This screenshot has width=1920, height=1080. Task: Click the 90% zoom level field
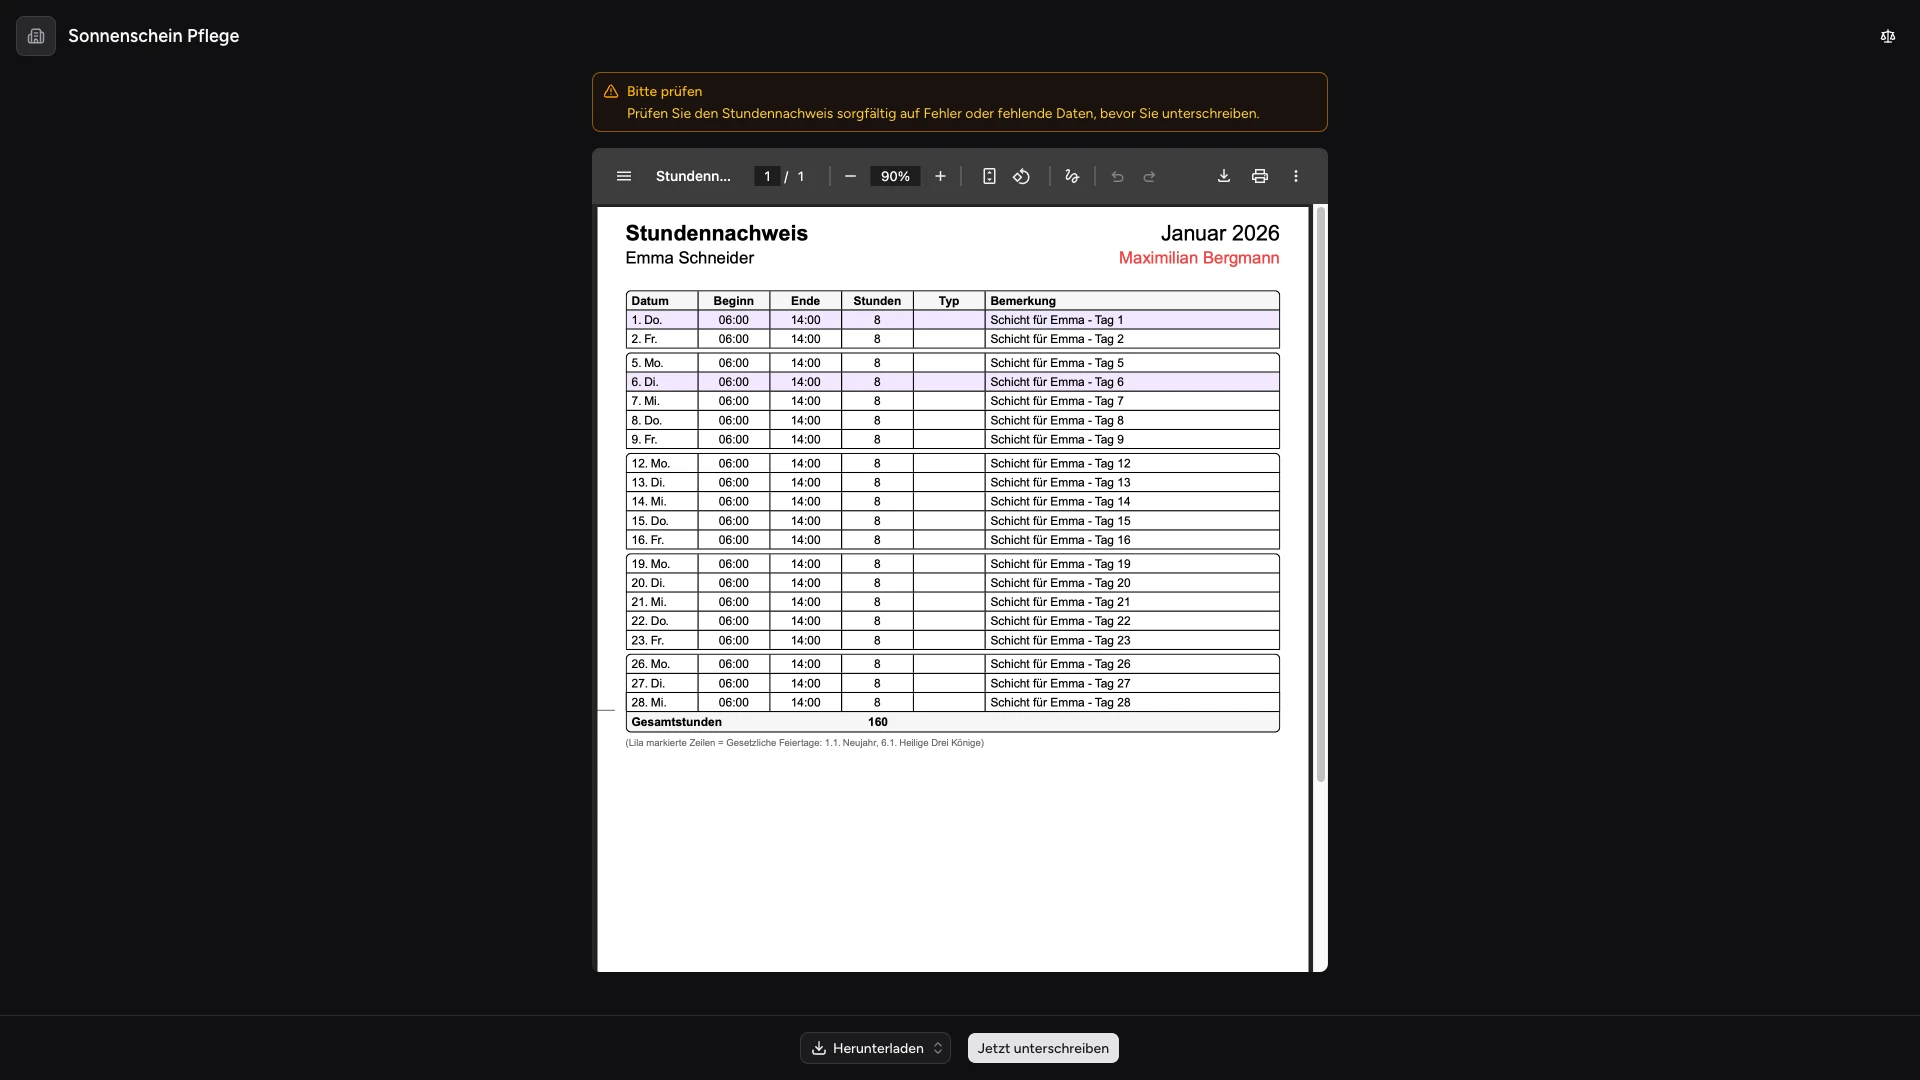click(895, 176)
